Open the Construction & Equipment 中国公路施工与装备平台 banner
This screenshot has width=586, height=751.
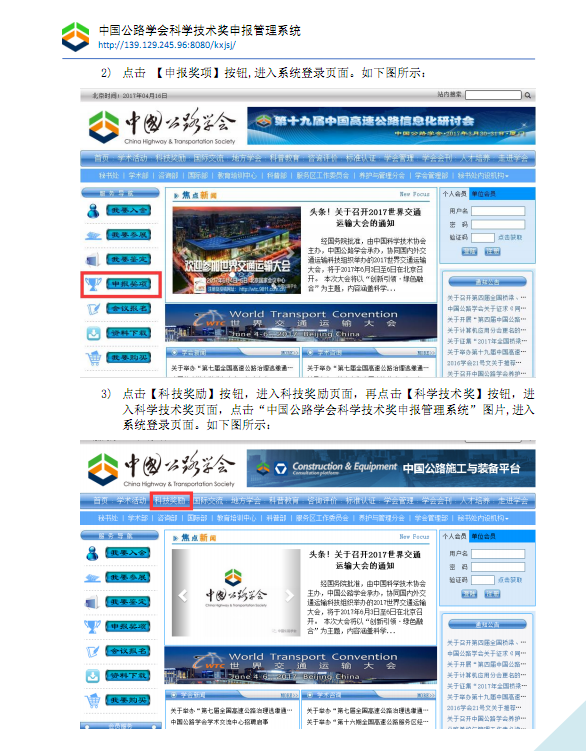tap(391, 468)
